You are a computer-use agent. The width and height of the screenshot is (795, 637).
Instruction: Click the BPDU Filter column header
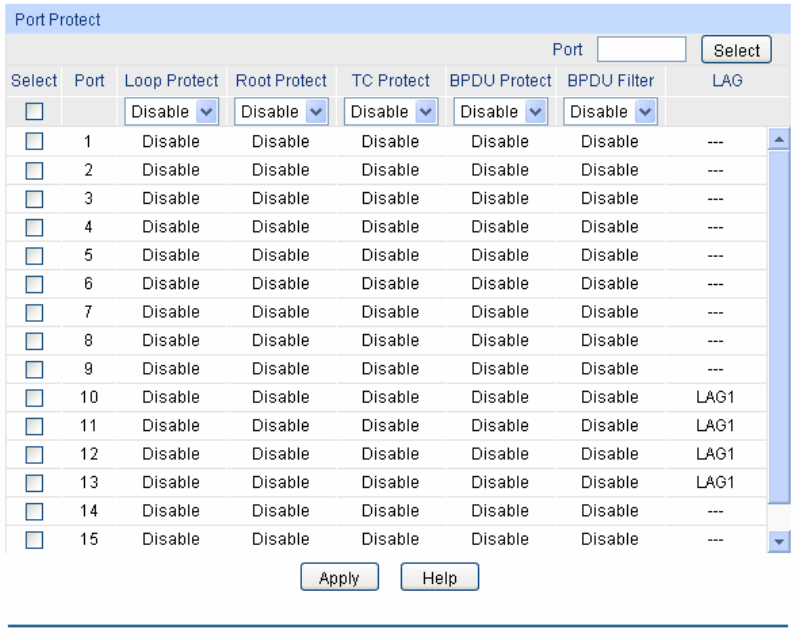coord(610,80)
